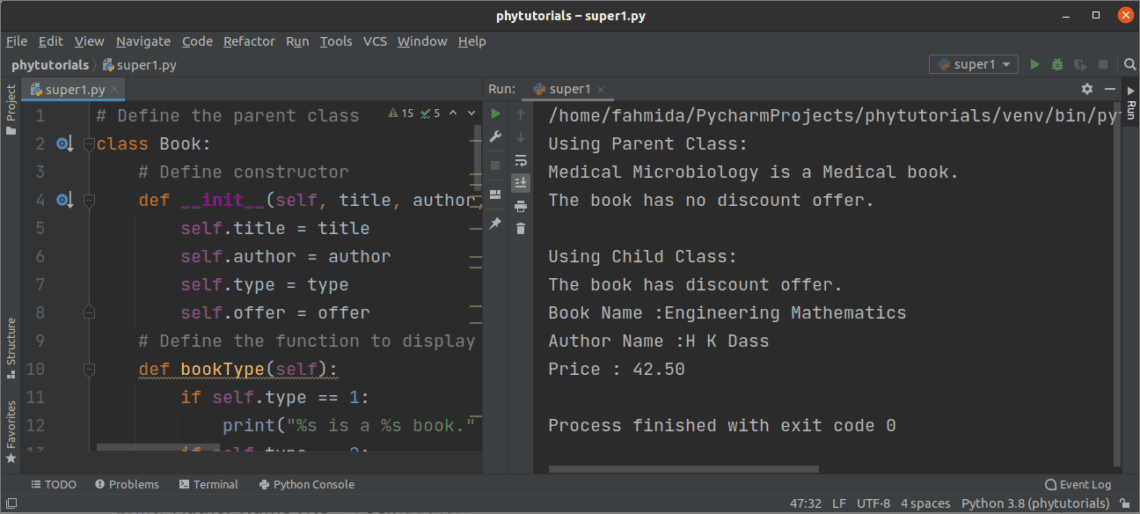The image size is (1140, 514).
Task: Run super1 with coverage
Action: [1080, 65]
